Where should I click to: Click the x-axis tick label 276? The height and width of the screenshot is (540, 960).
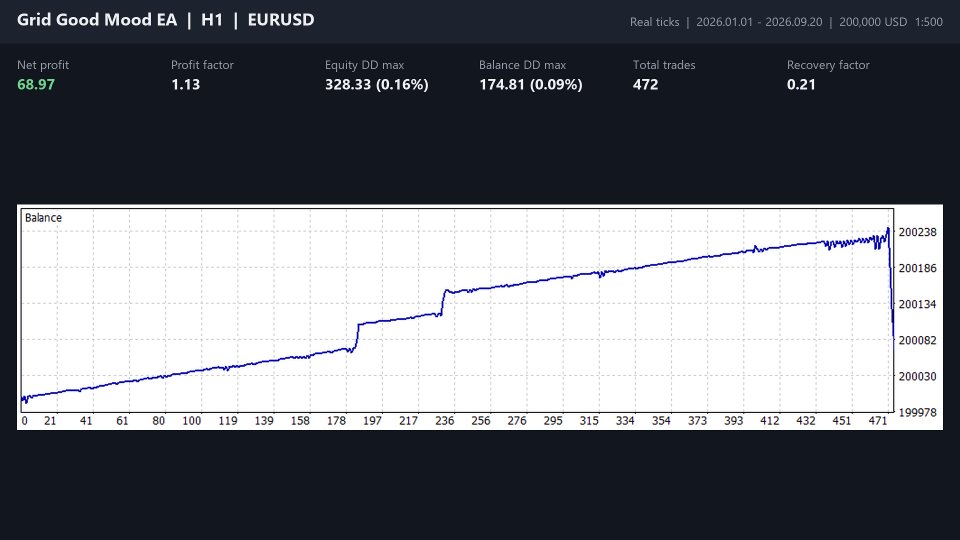[x=517, y=421]
